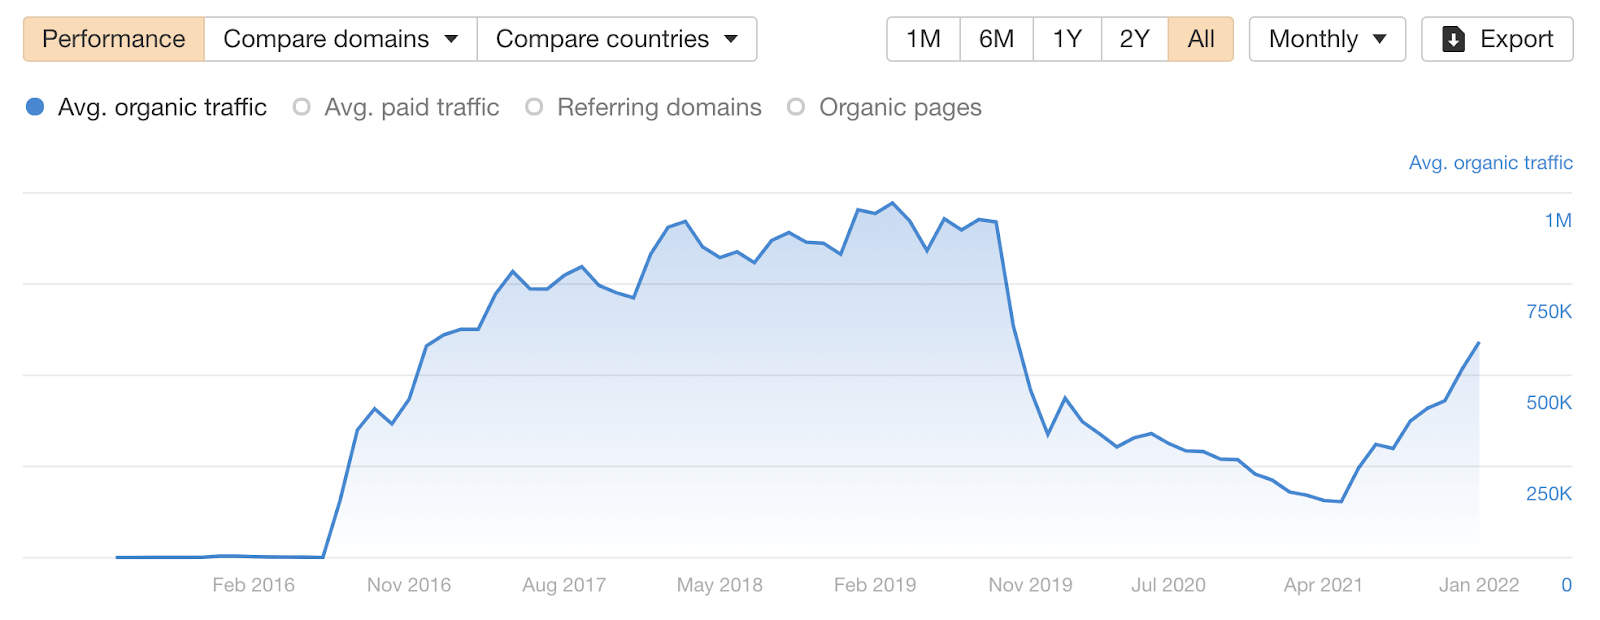Click the radio circle next to Avg. paid traffic
The image size is (1600, 620).
click(301, 106)
